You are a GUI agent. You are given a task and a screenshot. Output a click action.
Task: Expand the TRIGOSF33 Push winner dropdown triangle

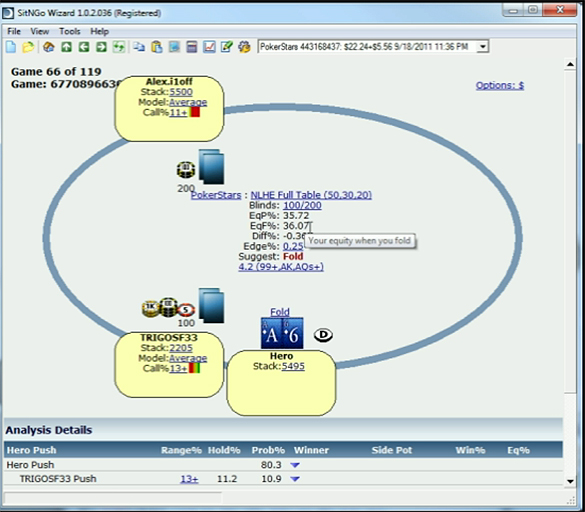[295, 479]
